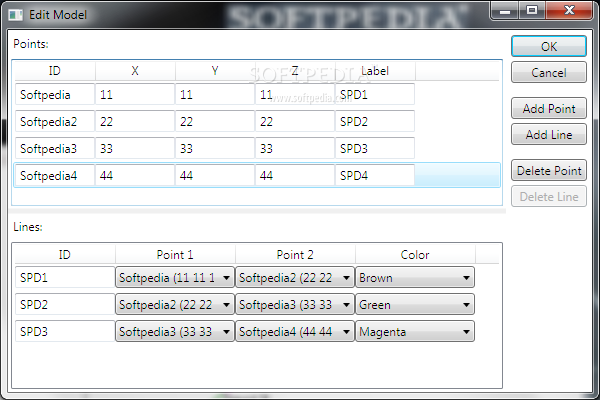Edit the Z value 44 field

pos(295,175)
